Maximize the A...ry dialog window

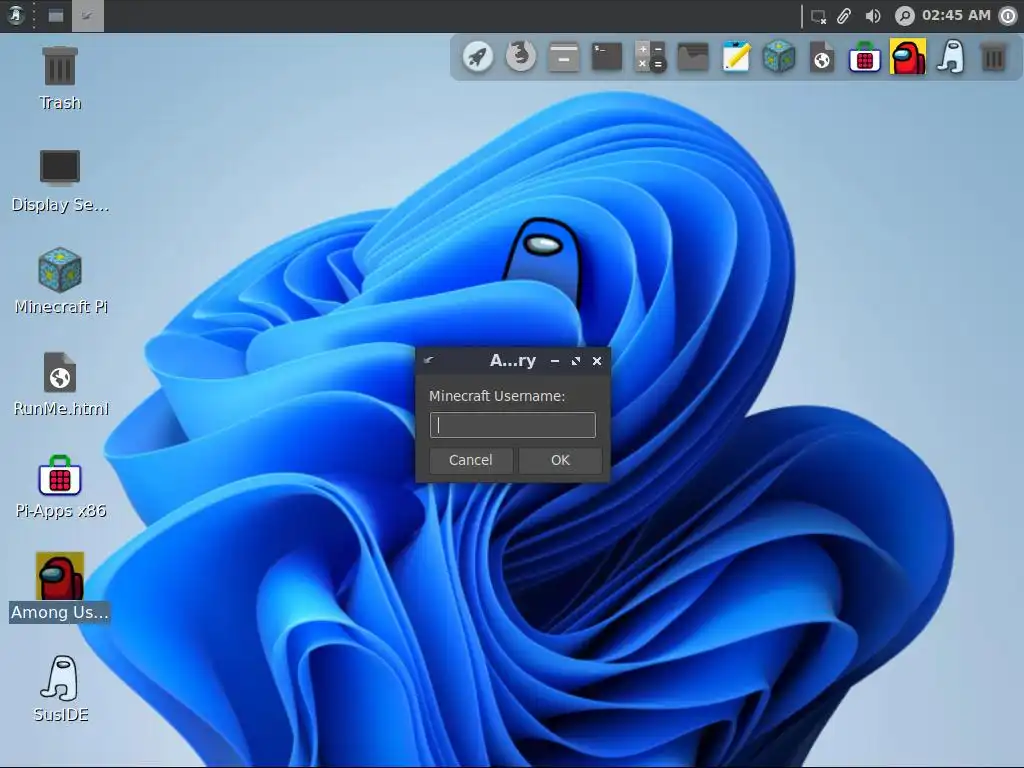pos(576,361)
